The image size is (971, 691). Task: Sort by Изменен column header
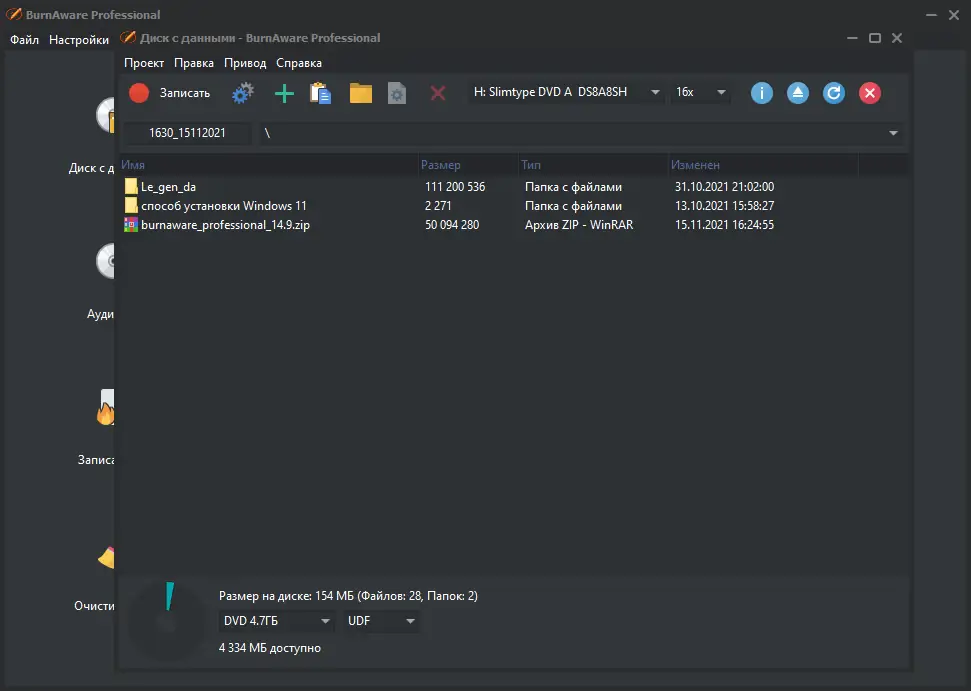764,165
